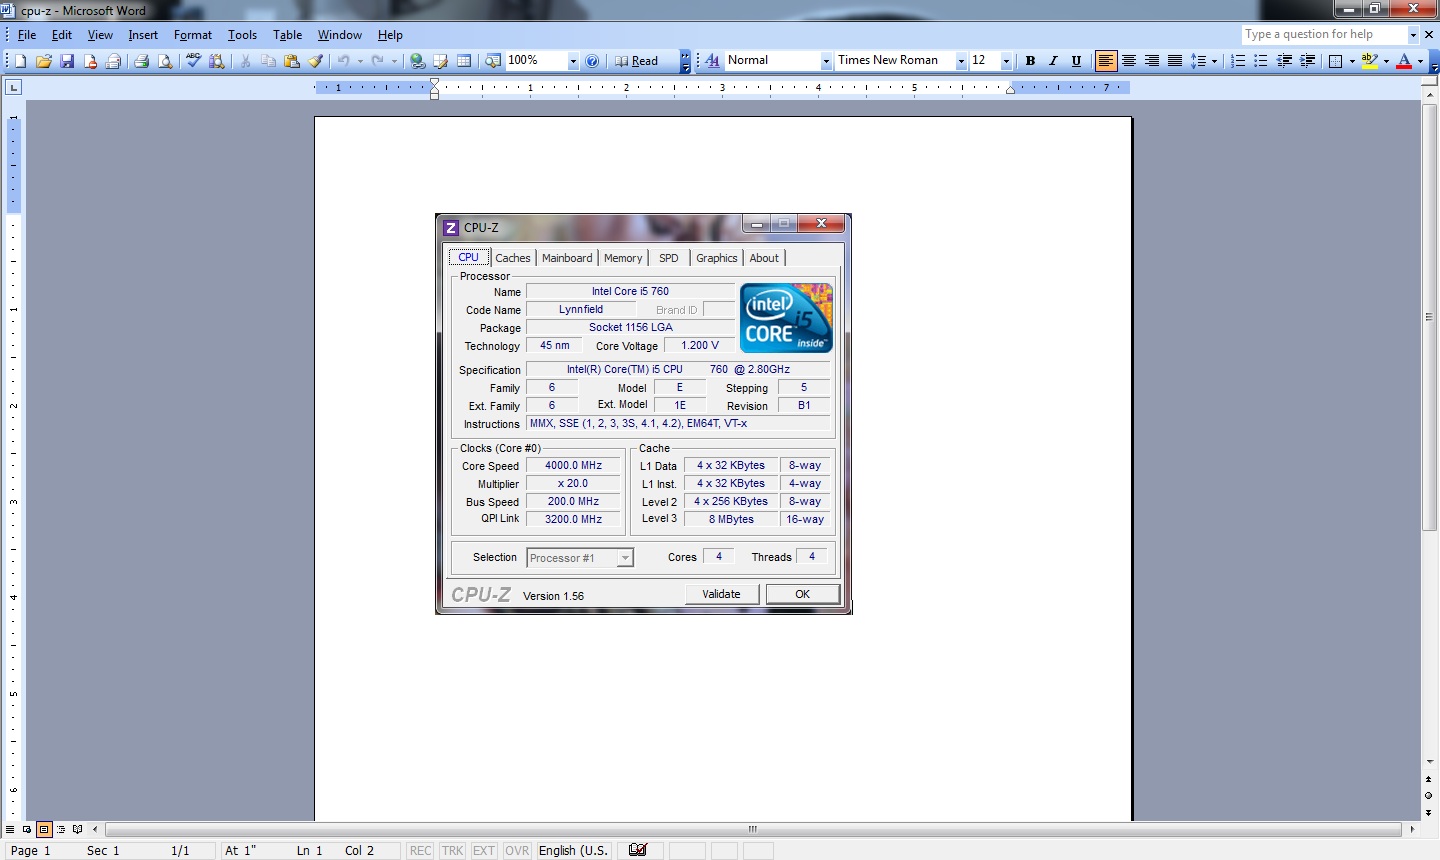Click the horizontal scrollbar thumb
Viewport: 1440px width, 860px height.
click(x=753, y=829)
